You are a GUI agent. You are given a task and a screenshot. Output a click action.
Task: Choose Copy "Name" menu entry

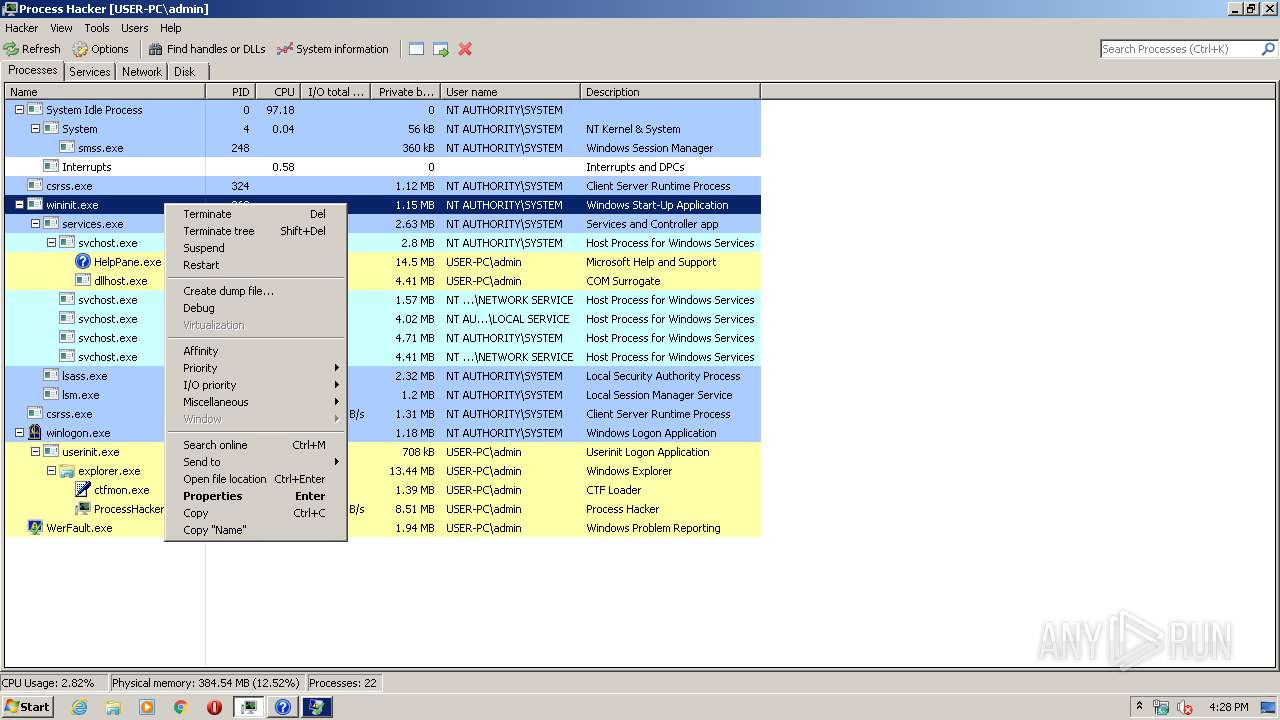[256, 530]
